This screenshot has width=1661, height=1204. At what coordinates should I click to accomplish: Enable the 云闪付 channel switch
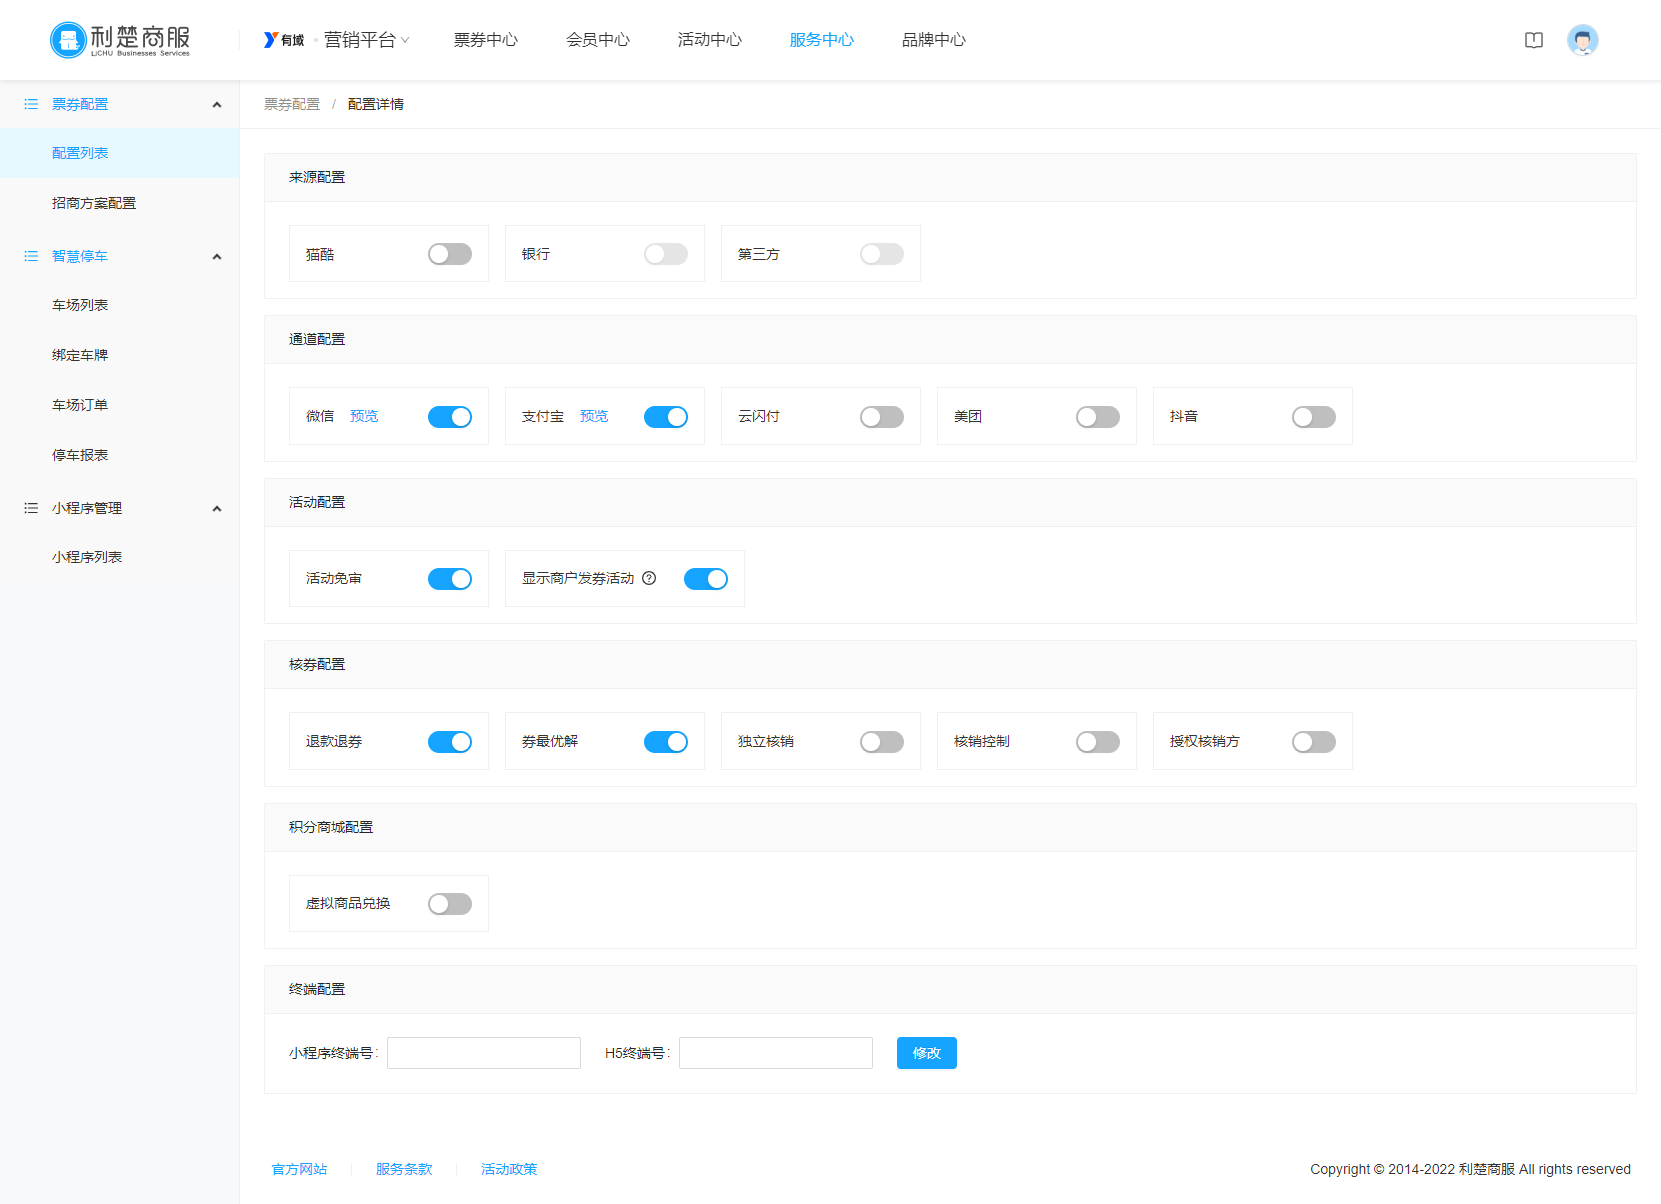(x=882, y=417)
